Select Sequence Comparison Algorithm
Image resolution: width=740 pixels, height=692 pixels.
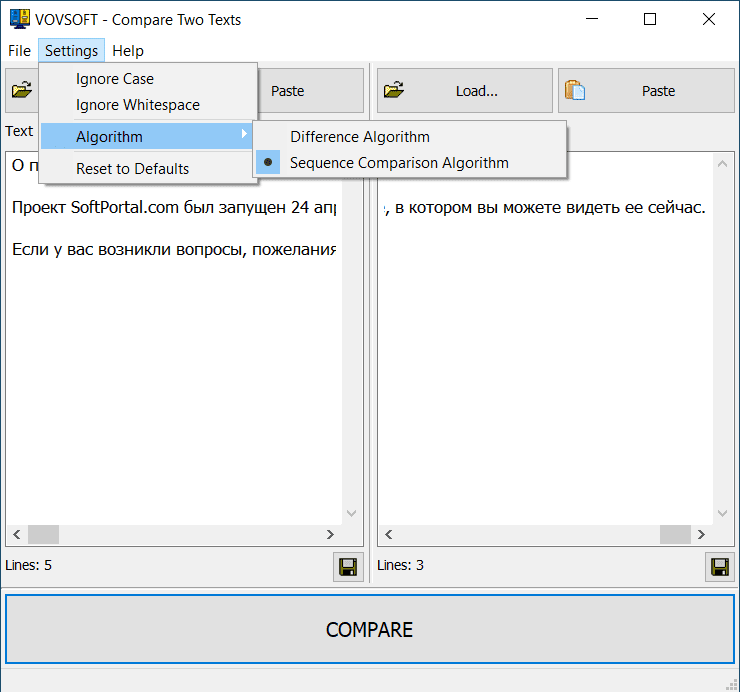(x=410, y=163)
